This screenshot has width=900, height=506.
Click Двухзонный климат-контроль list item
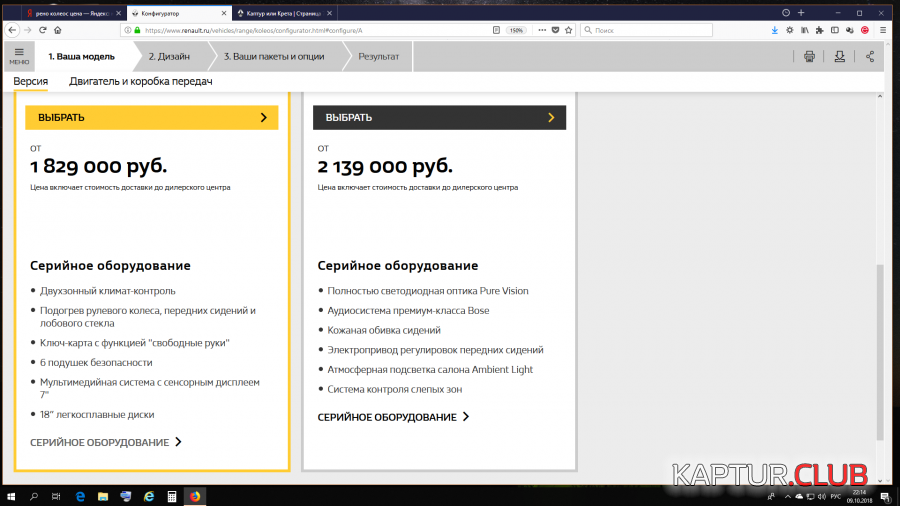click(107, 291)
